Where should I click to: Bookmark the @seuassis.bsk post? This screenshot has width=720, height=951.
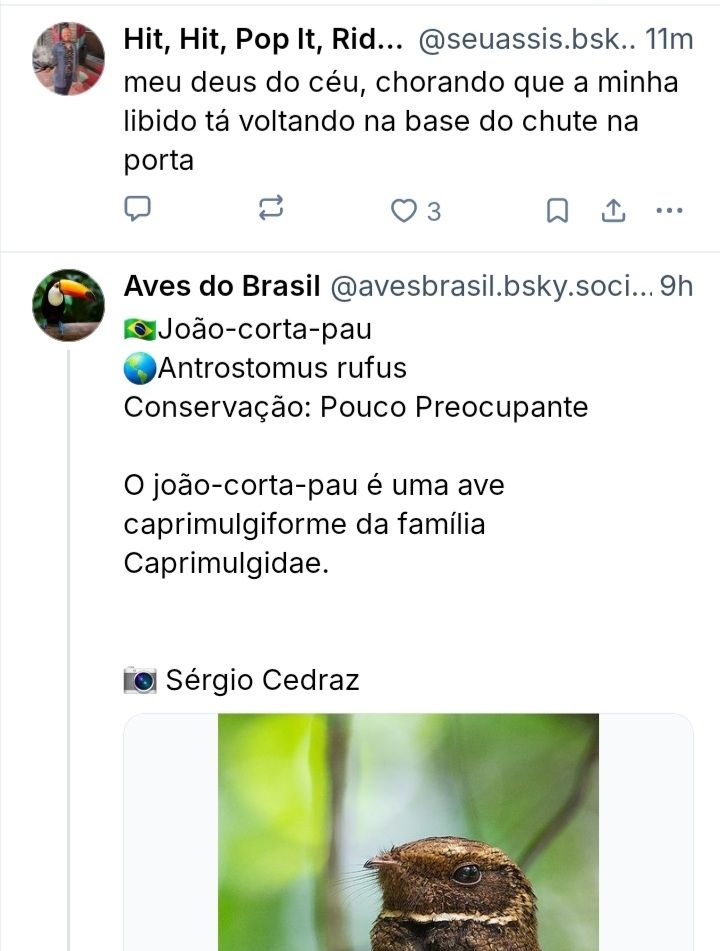click(x=558, y=210)
